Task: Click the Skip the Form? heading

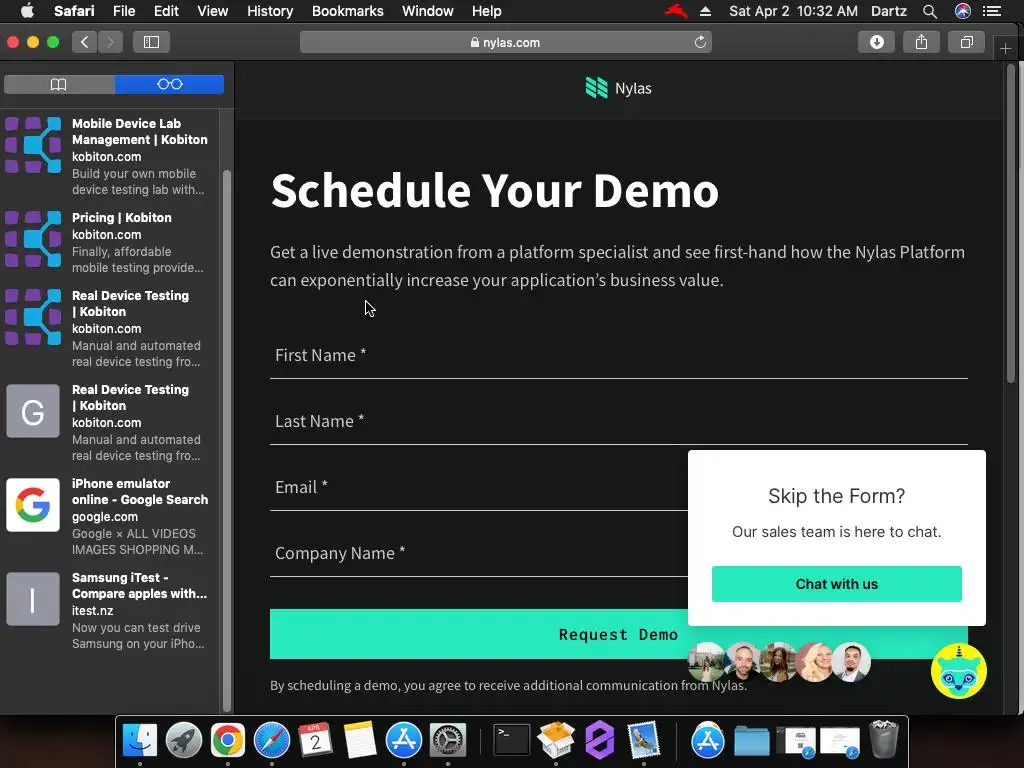Action: point(837,496)
